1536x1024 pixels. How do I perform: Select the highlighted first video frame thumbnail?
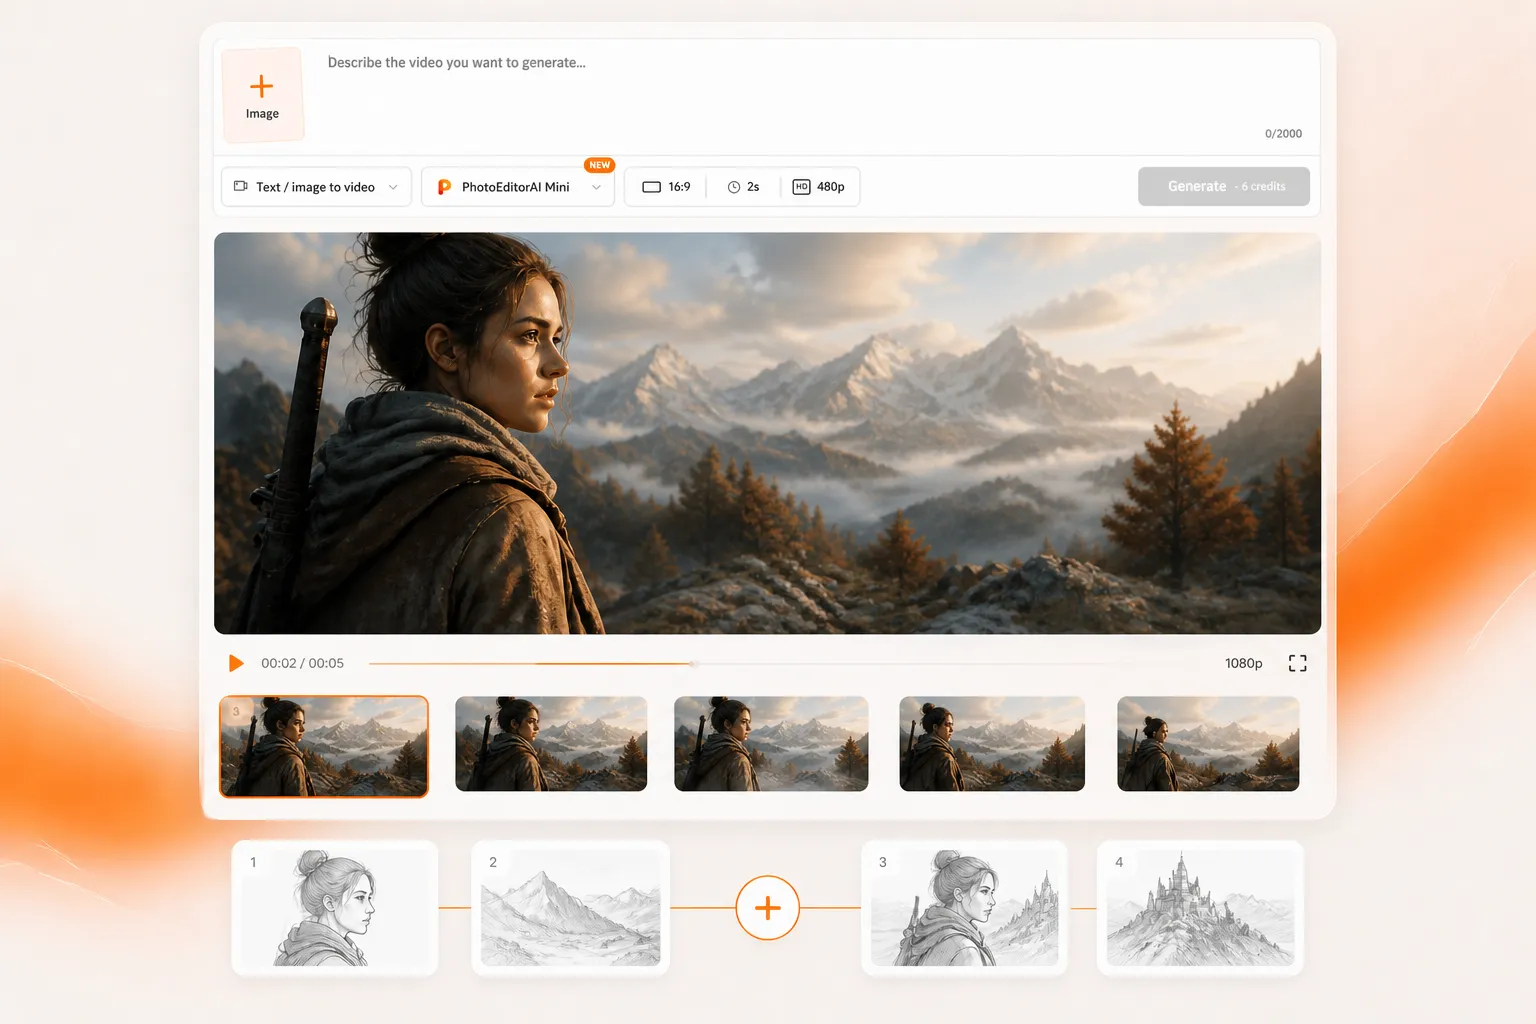324,747
